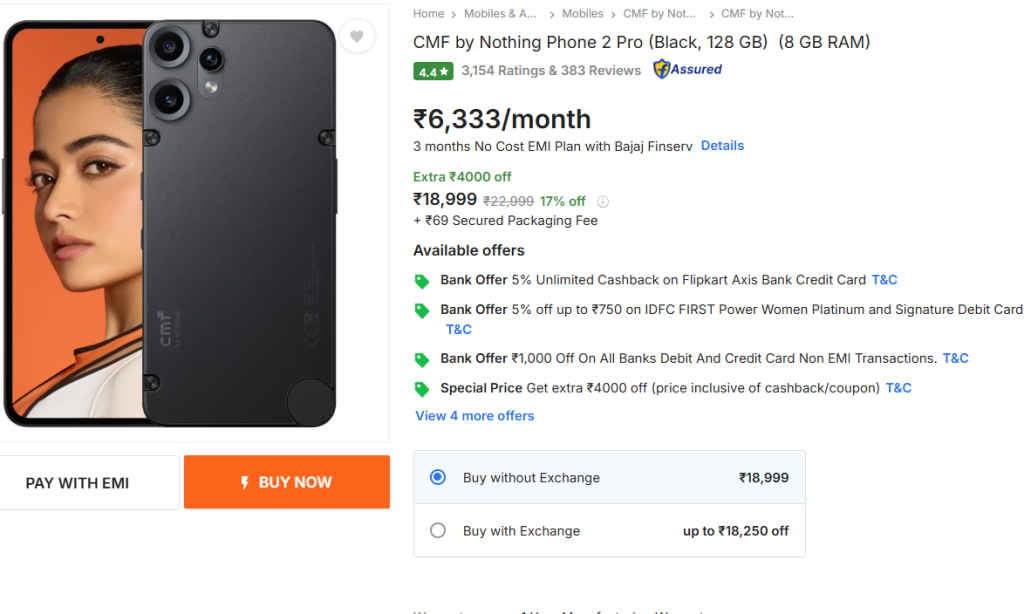Click the green 4.4 star rating badge
The width and height of the screenshot is (1024, 614).
click(x=432, y=71)
